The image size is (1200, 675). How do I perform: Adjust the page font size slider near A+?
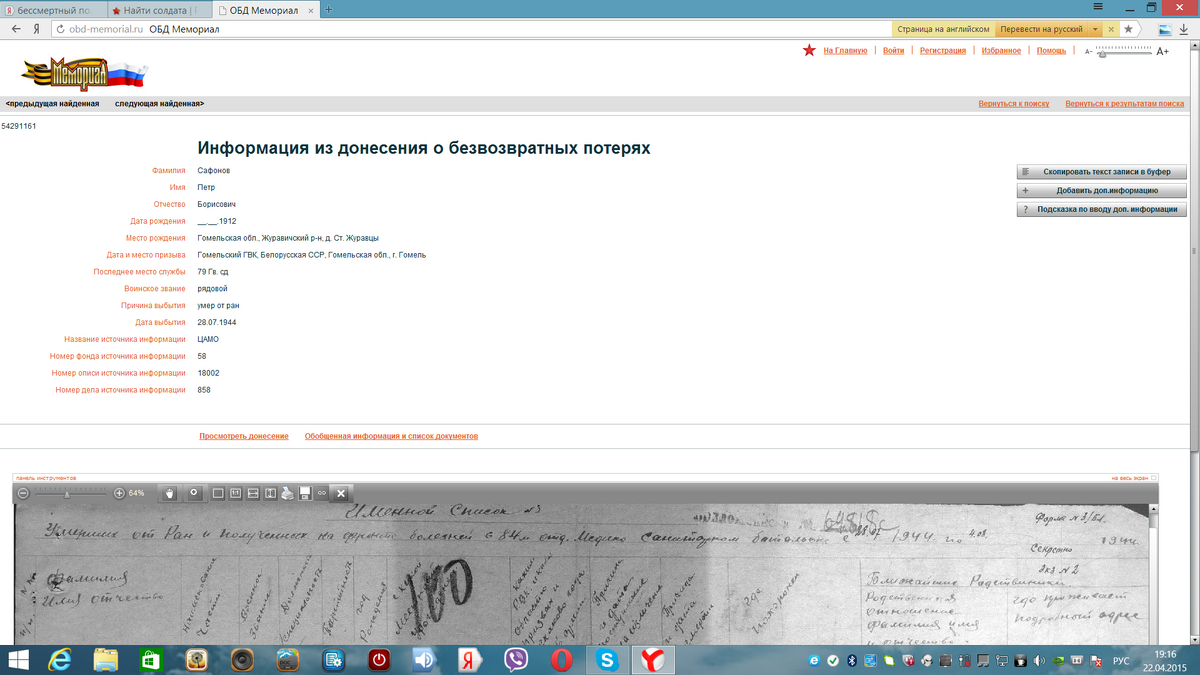1125,51
